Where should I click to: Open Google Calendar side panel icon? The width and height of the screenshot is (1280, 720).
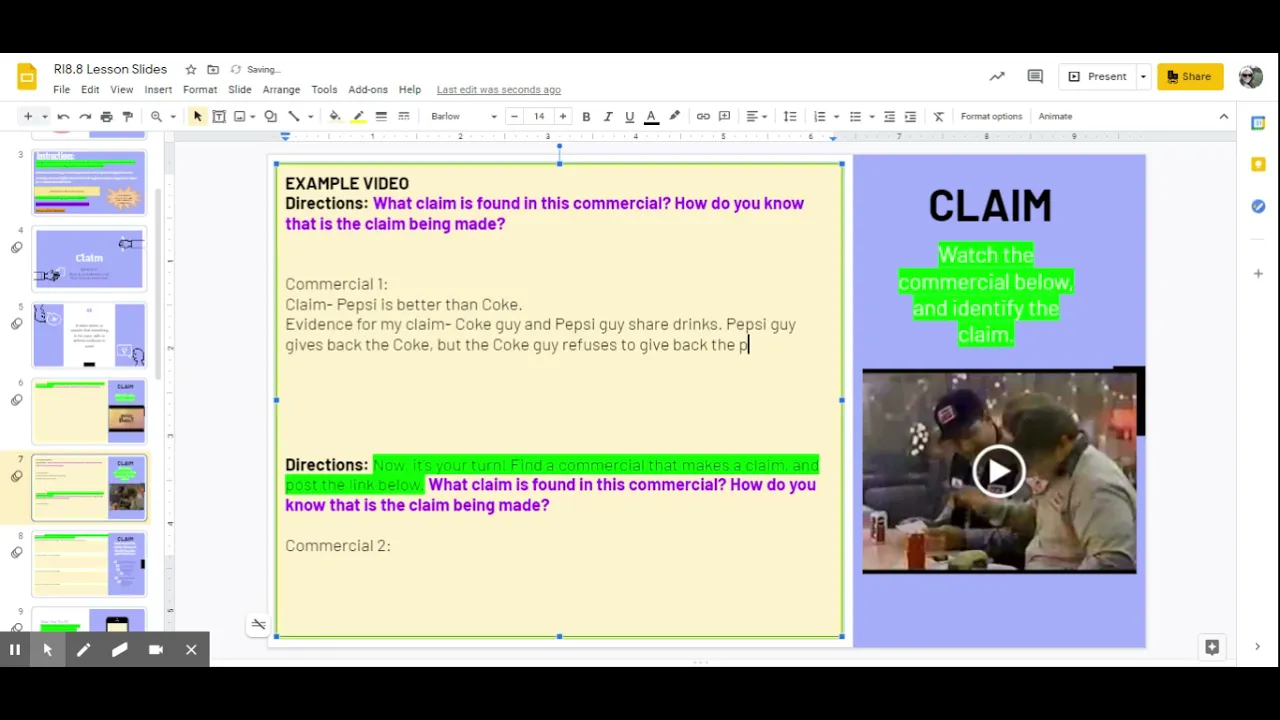[1258, 123]
